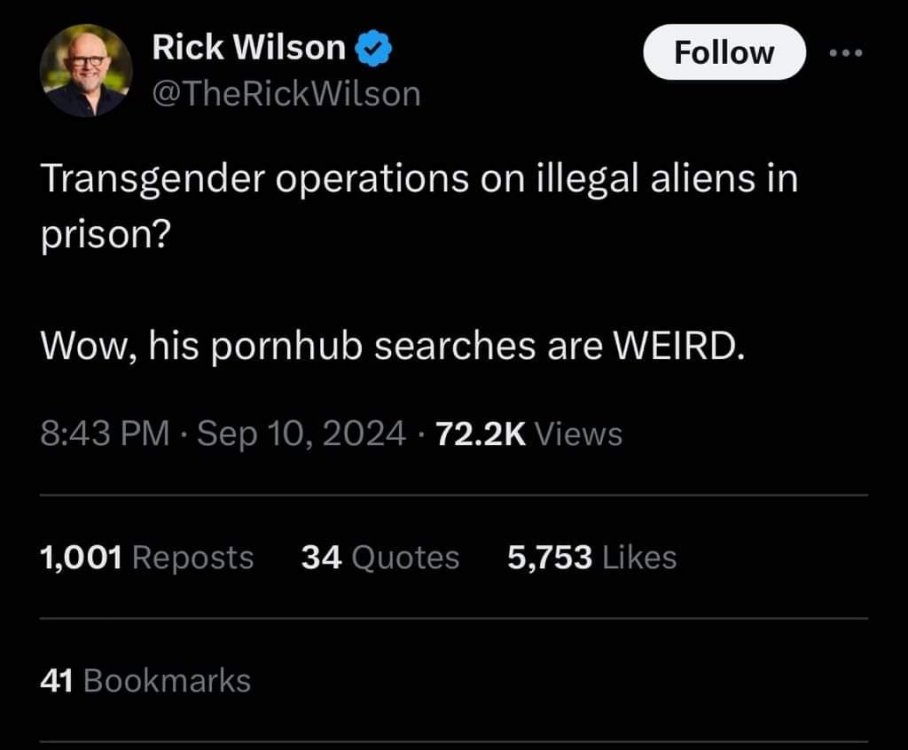
Task: Open the Rick Wilson display name link
Action: [249, 47]
